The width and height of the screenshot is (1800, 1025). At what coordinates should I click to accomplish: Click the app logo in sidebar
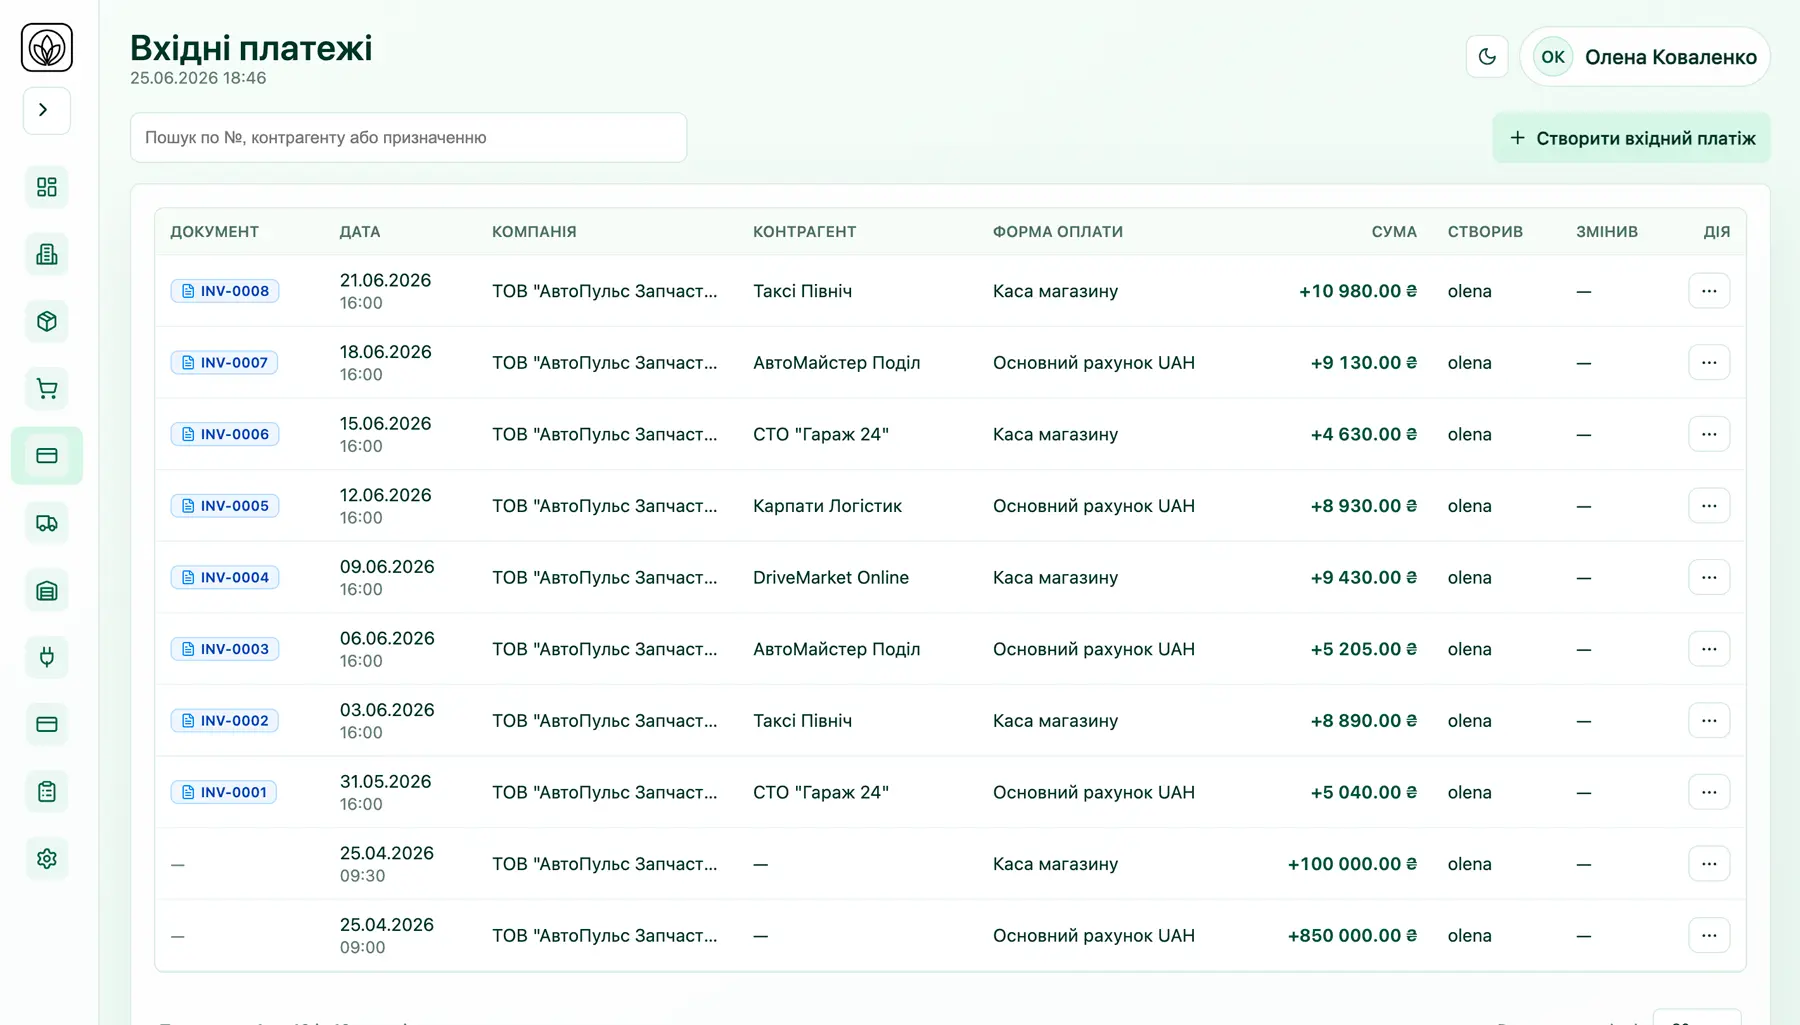47,47
